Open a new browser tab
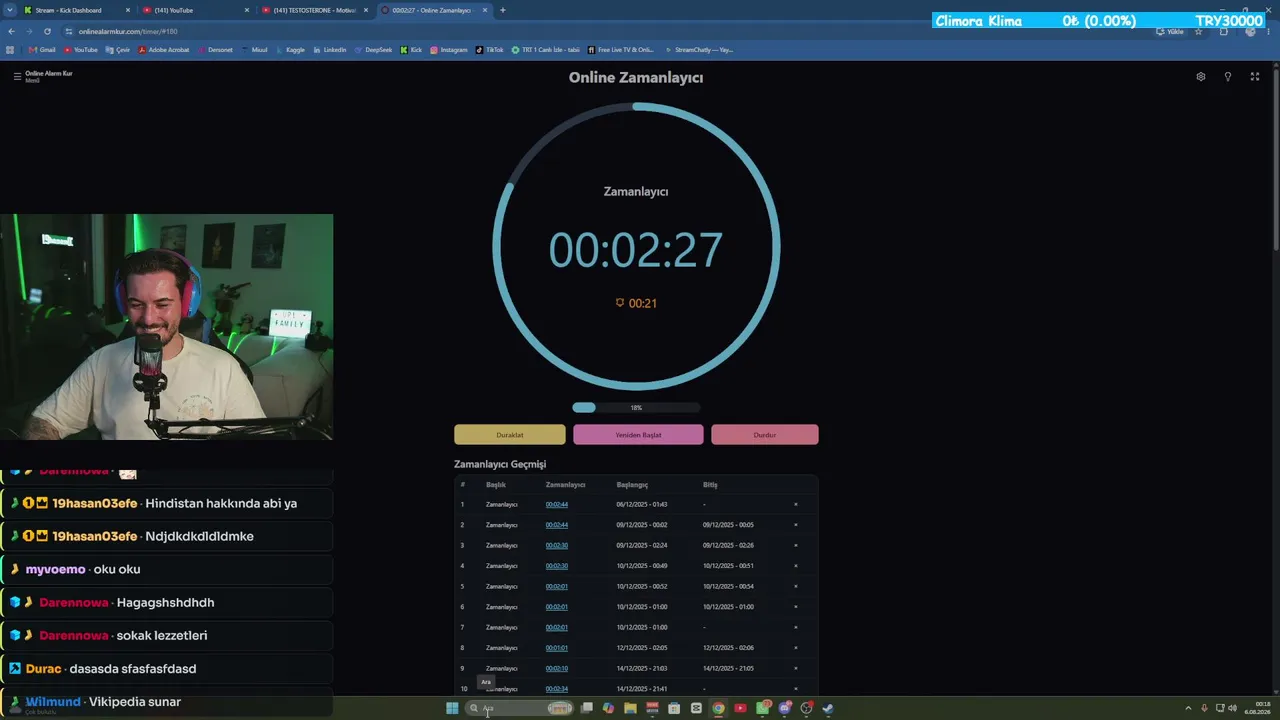Screen dimensions: 1280x720 pos(503,10)
